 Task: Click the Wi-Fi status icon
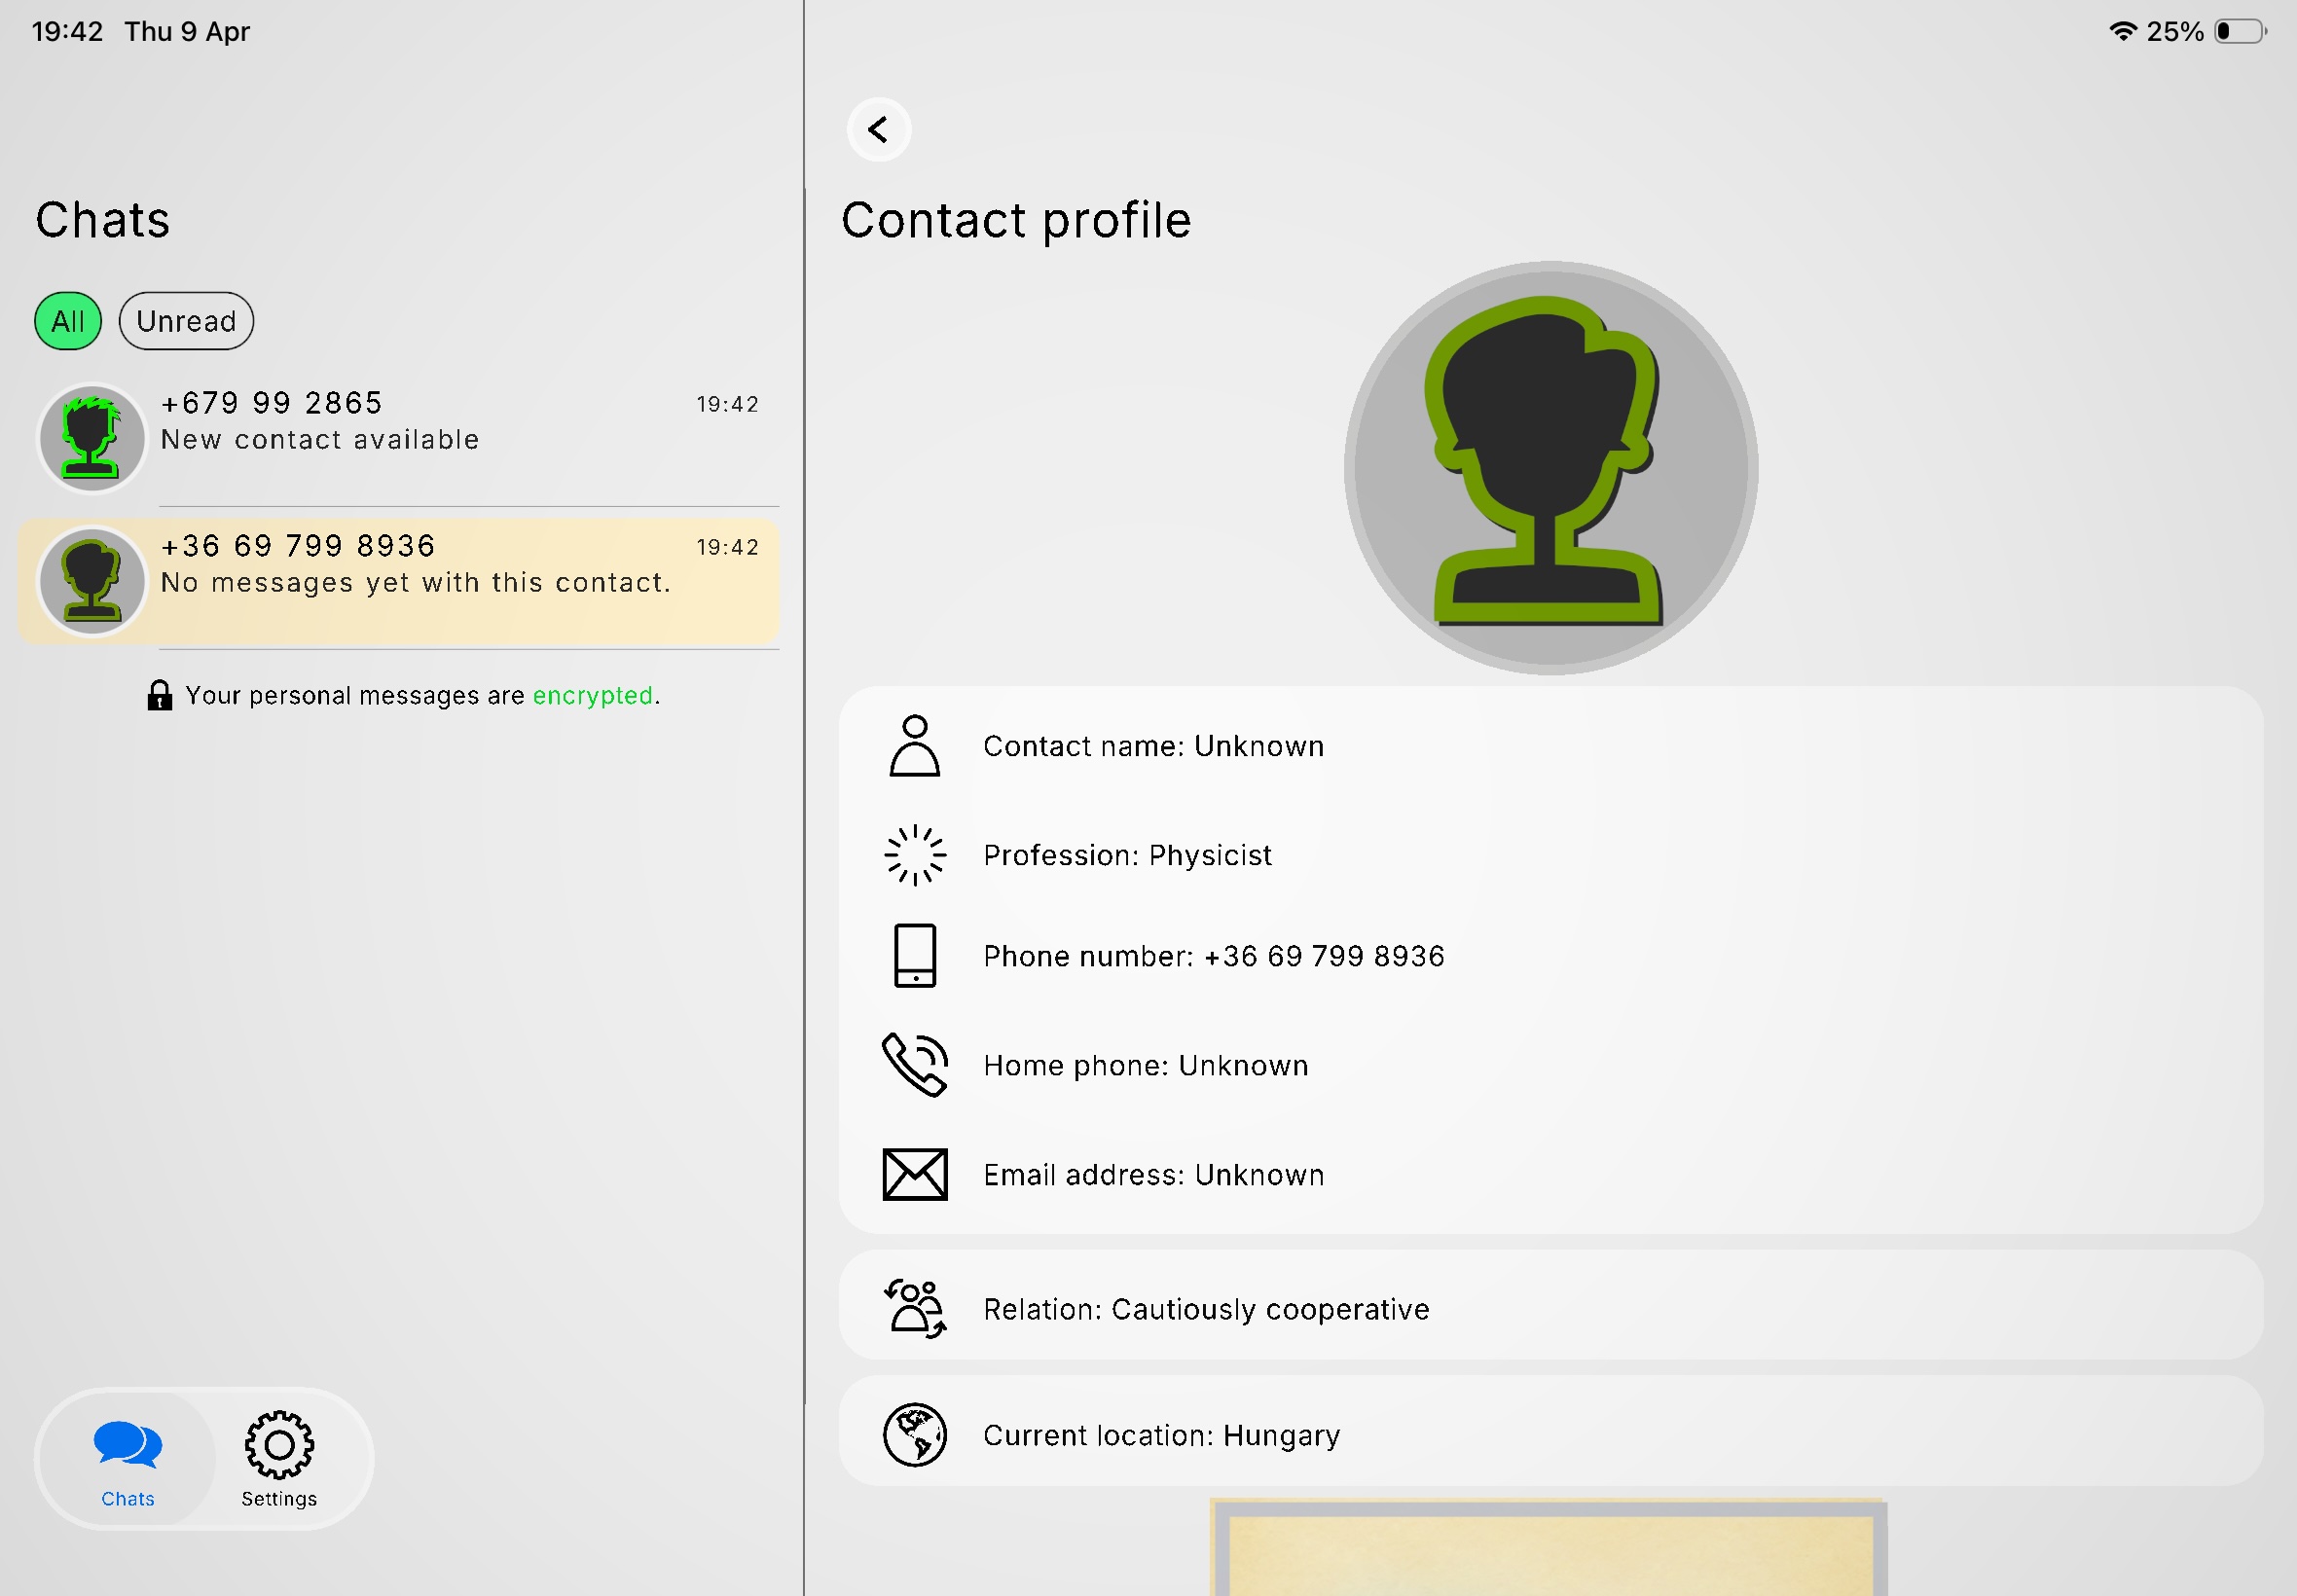pyautogui.click(x=2123, y=31)
